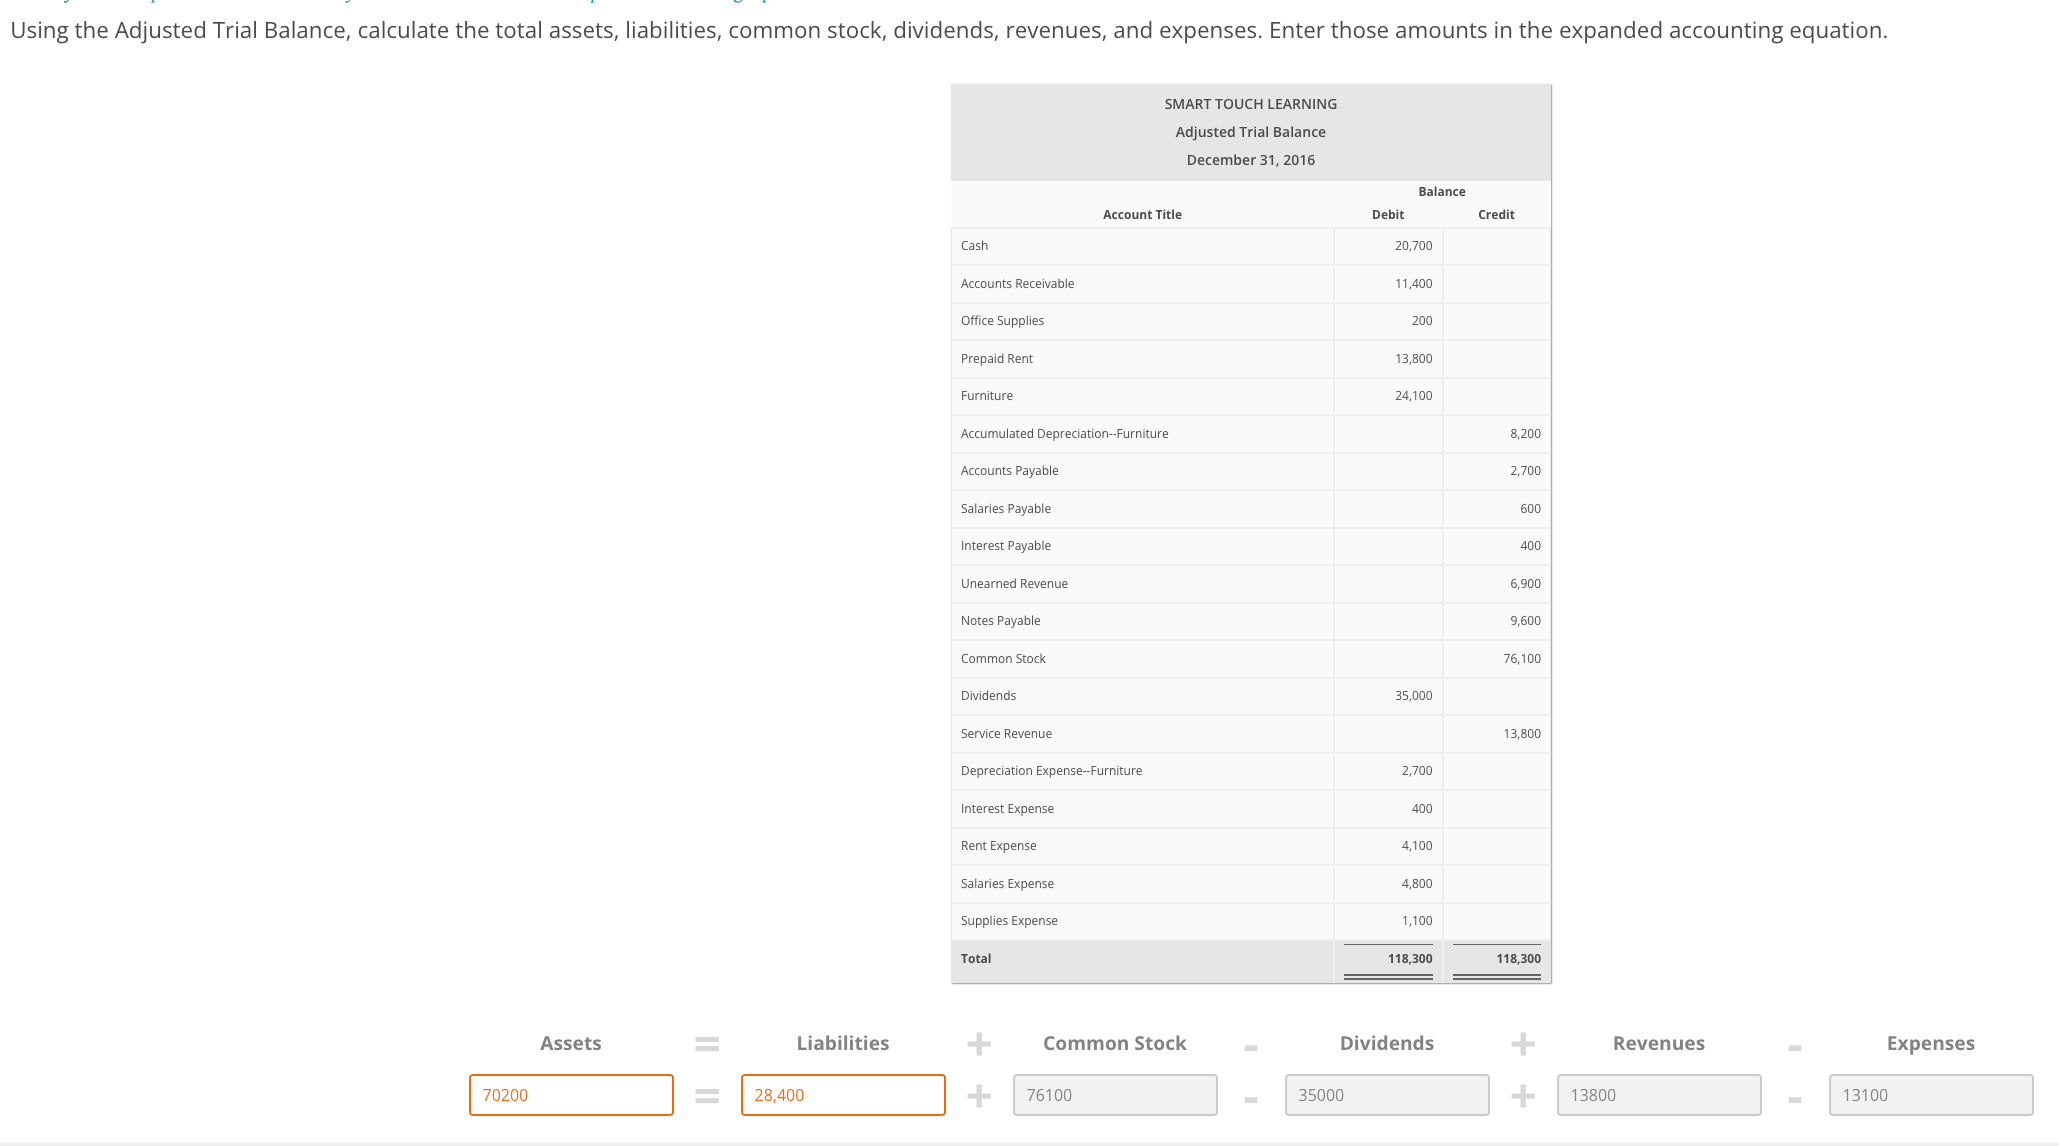Select the Dividends debit amount 35,000 in the table
The image size is (2059, 1146).
pos(1413,695)
